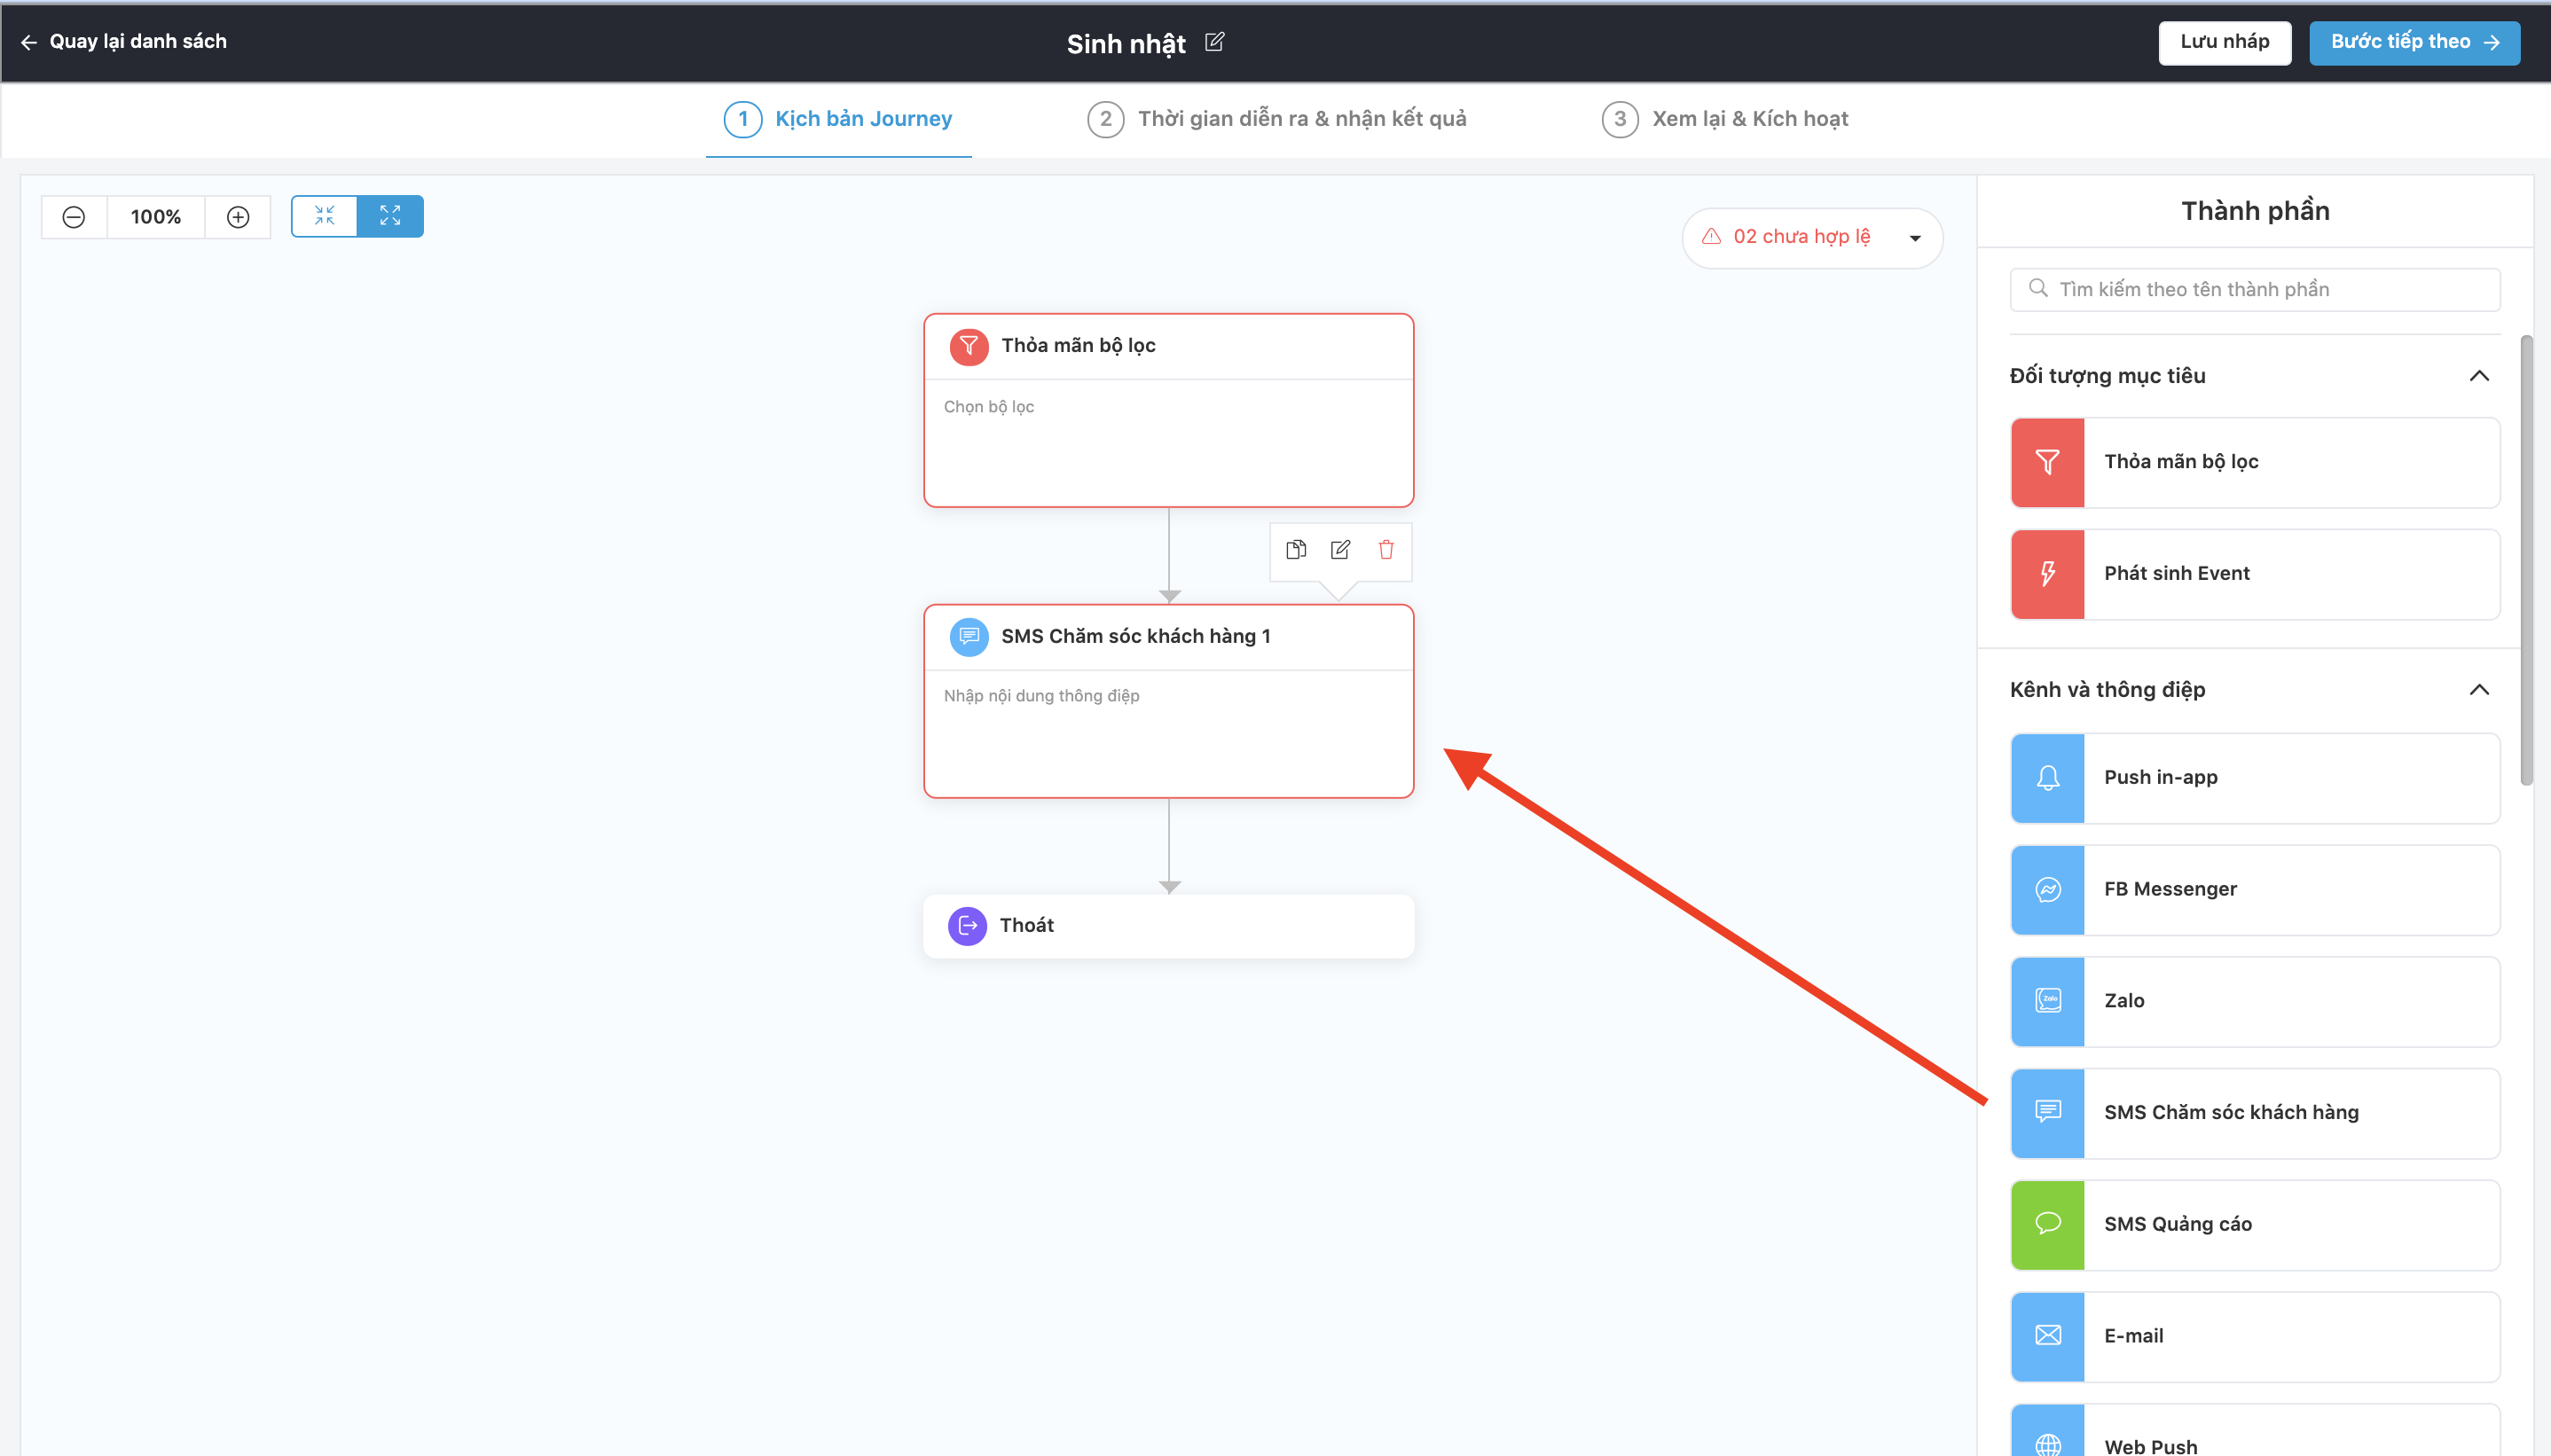Screen dimensions: 2551x1456
Task: Click the zoom out minus icon
Action: [74, 217]
